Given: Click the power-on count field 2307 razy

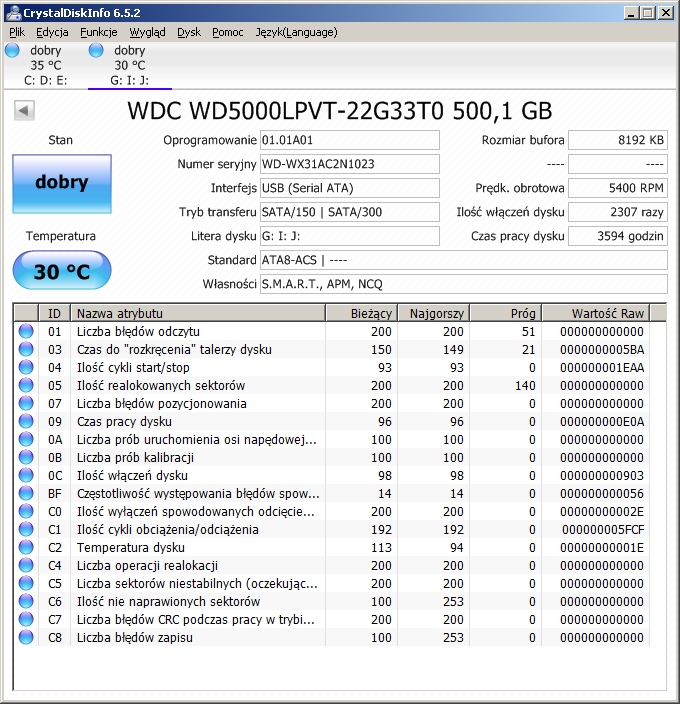Looking at the screenshot, I should coord(618,212).
